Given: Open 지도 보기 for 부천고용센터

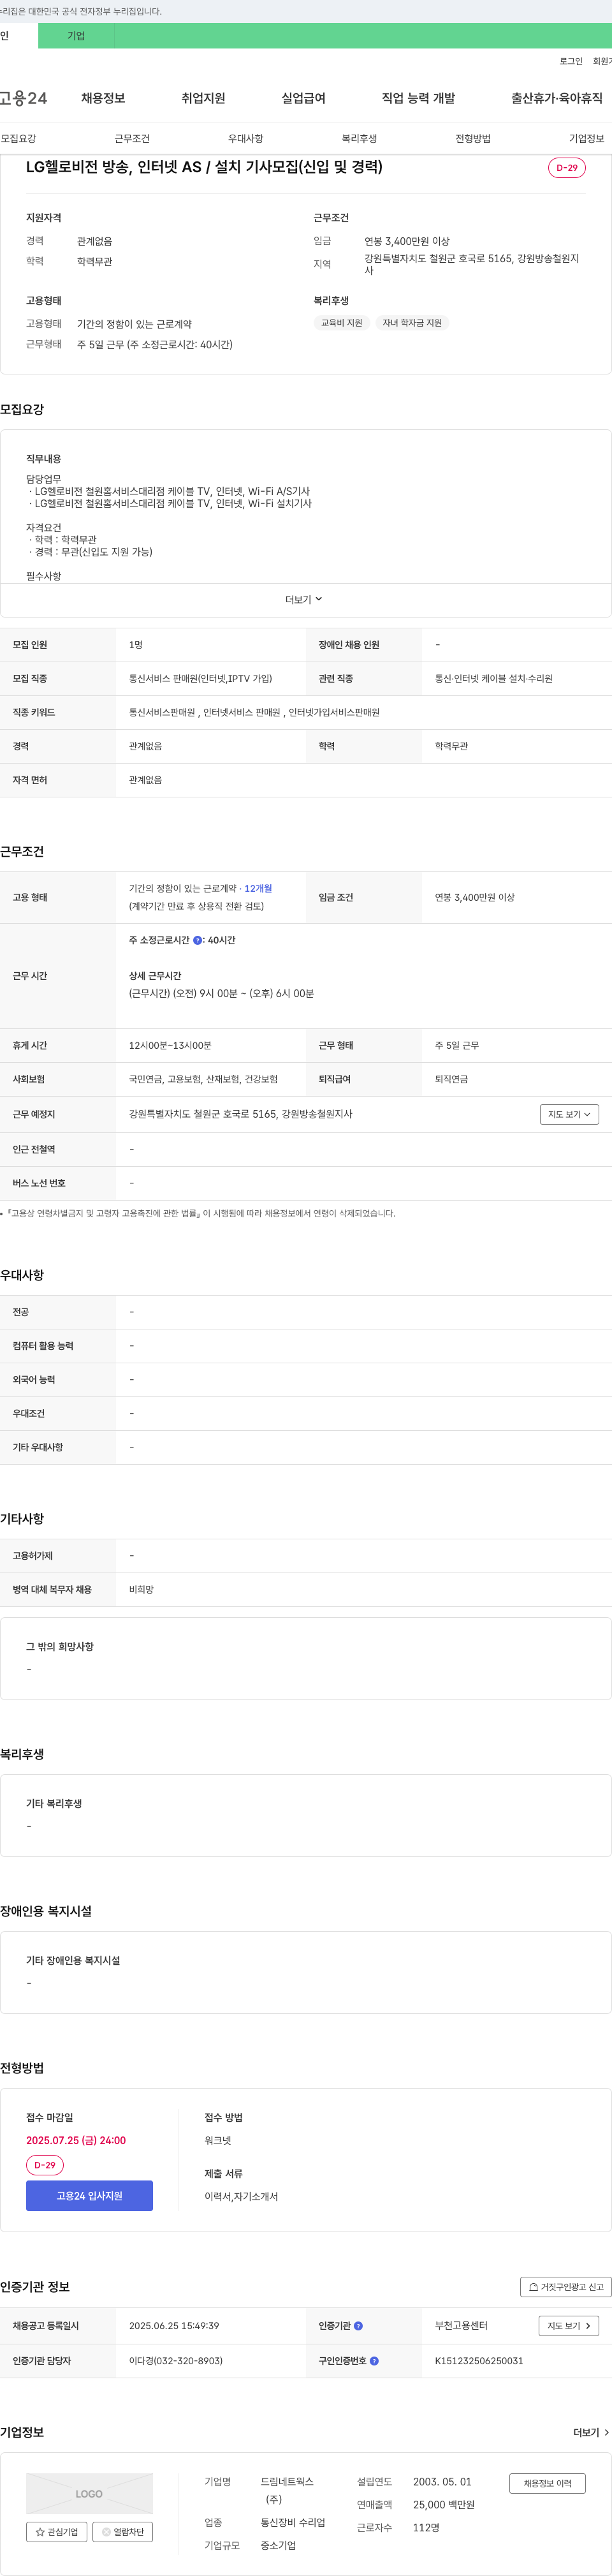Looking at the screenshot, I should tap(569, 2326).
